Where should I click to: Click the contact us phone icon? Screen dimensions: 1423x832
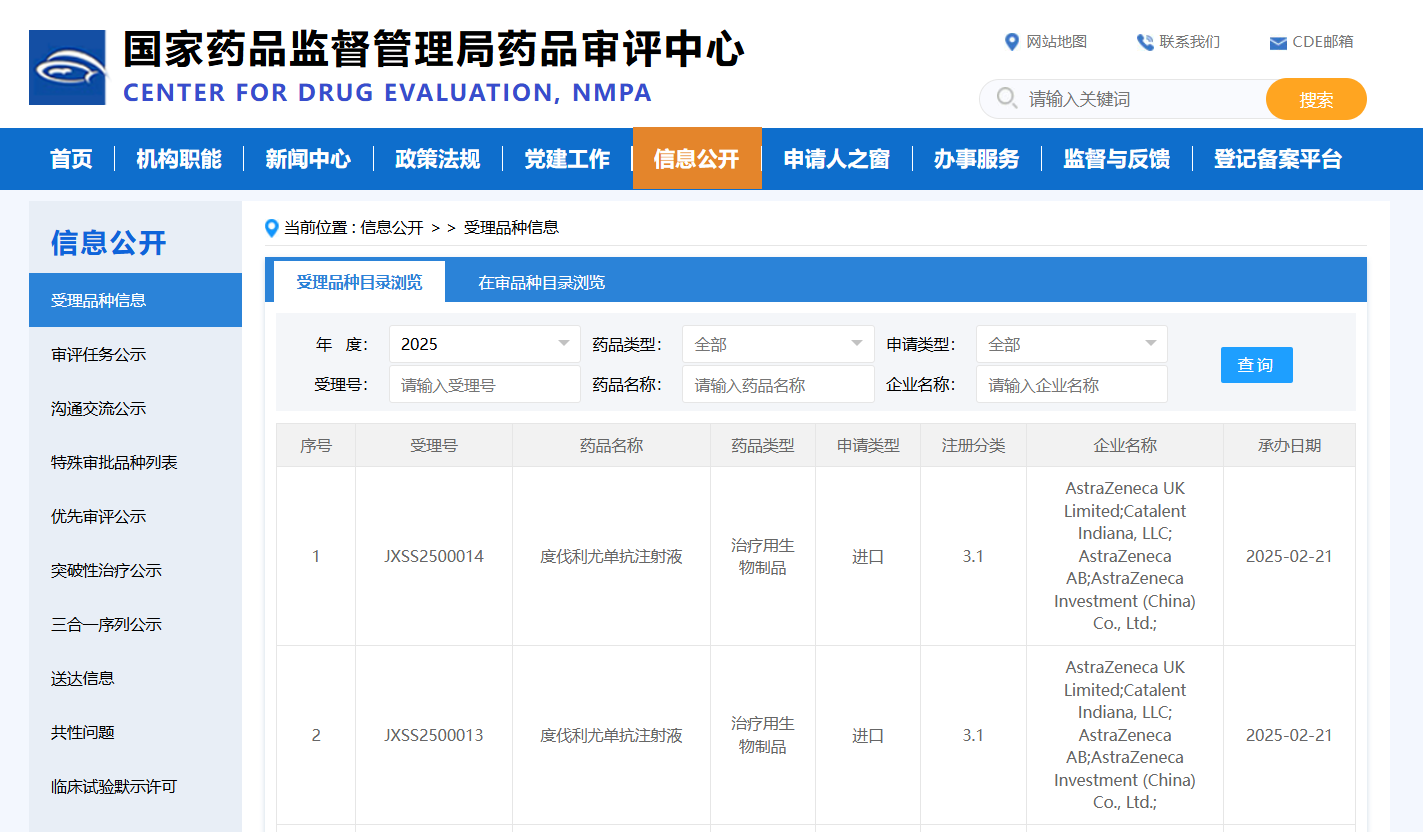click(1145, 42)
